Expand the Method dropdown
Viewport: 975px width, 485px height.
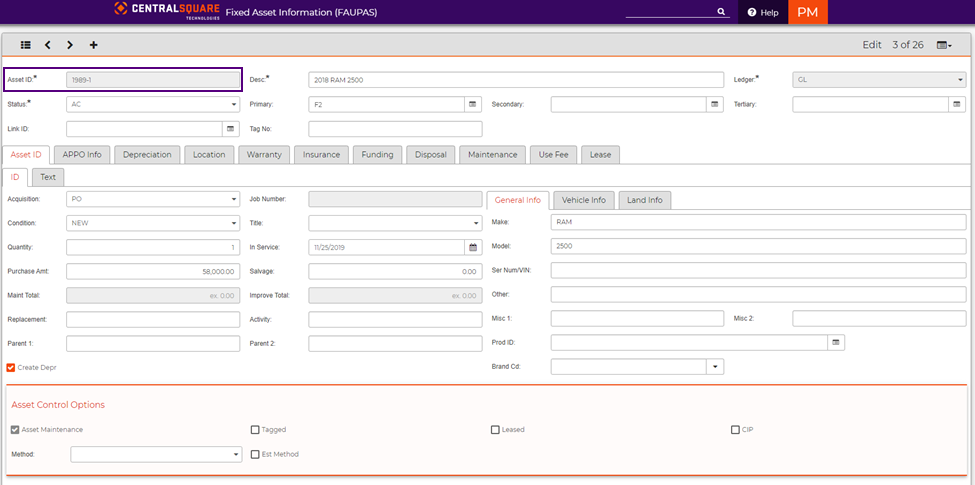click(x=236, y=455)
